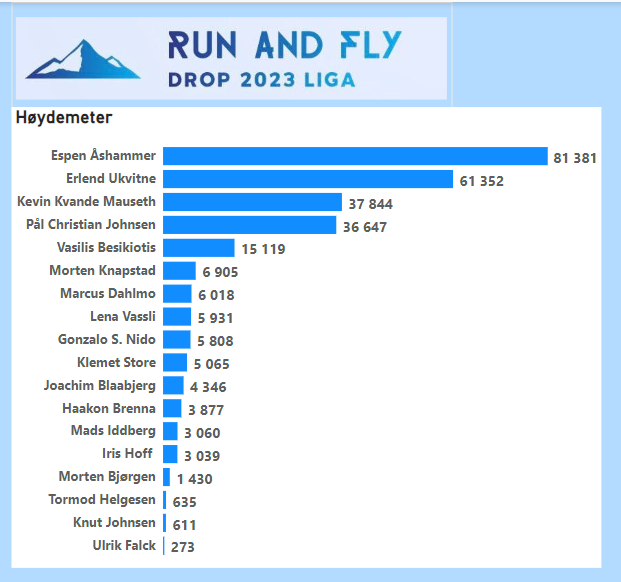Select the Iris Hoff bar

(x=170, y=455)
